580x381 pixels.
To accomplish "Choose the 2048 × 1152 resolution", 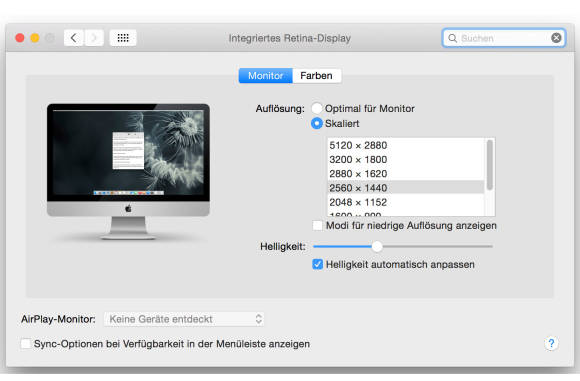I will (x=405, y=202).
